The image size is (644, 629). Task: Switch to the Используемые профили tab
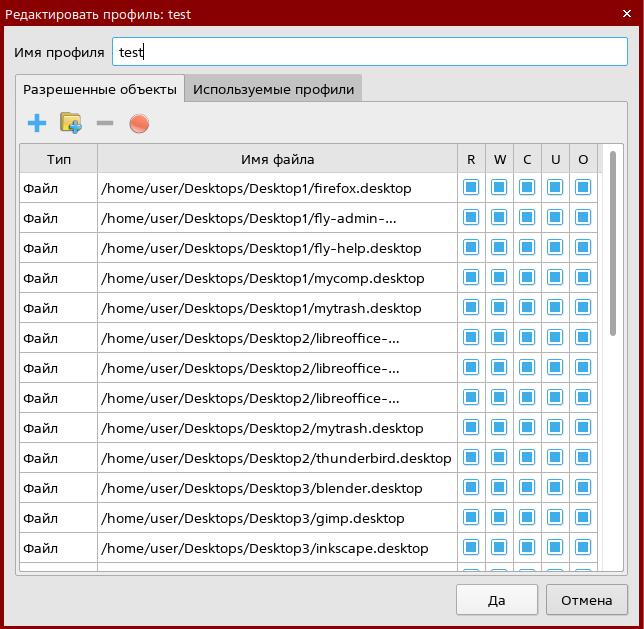click(273, 89)
